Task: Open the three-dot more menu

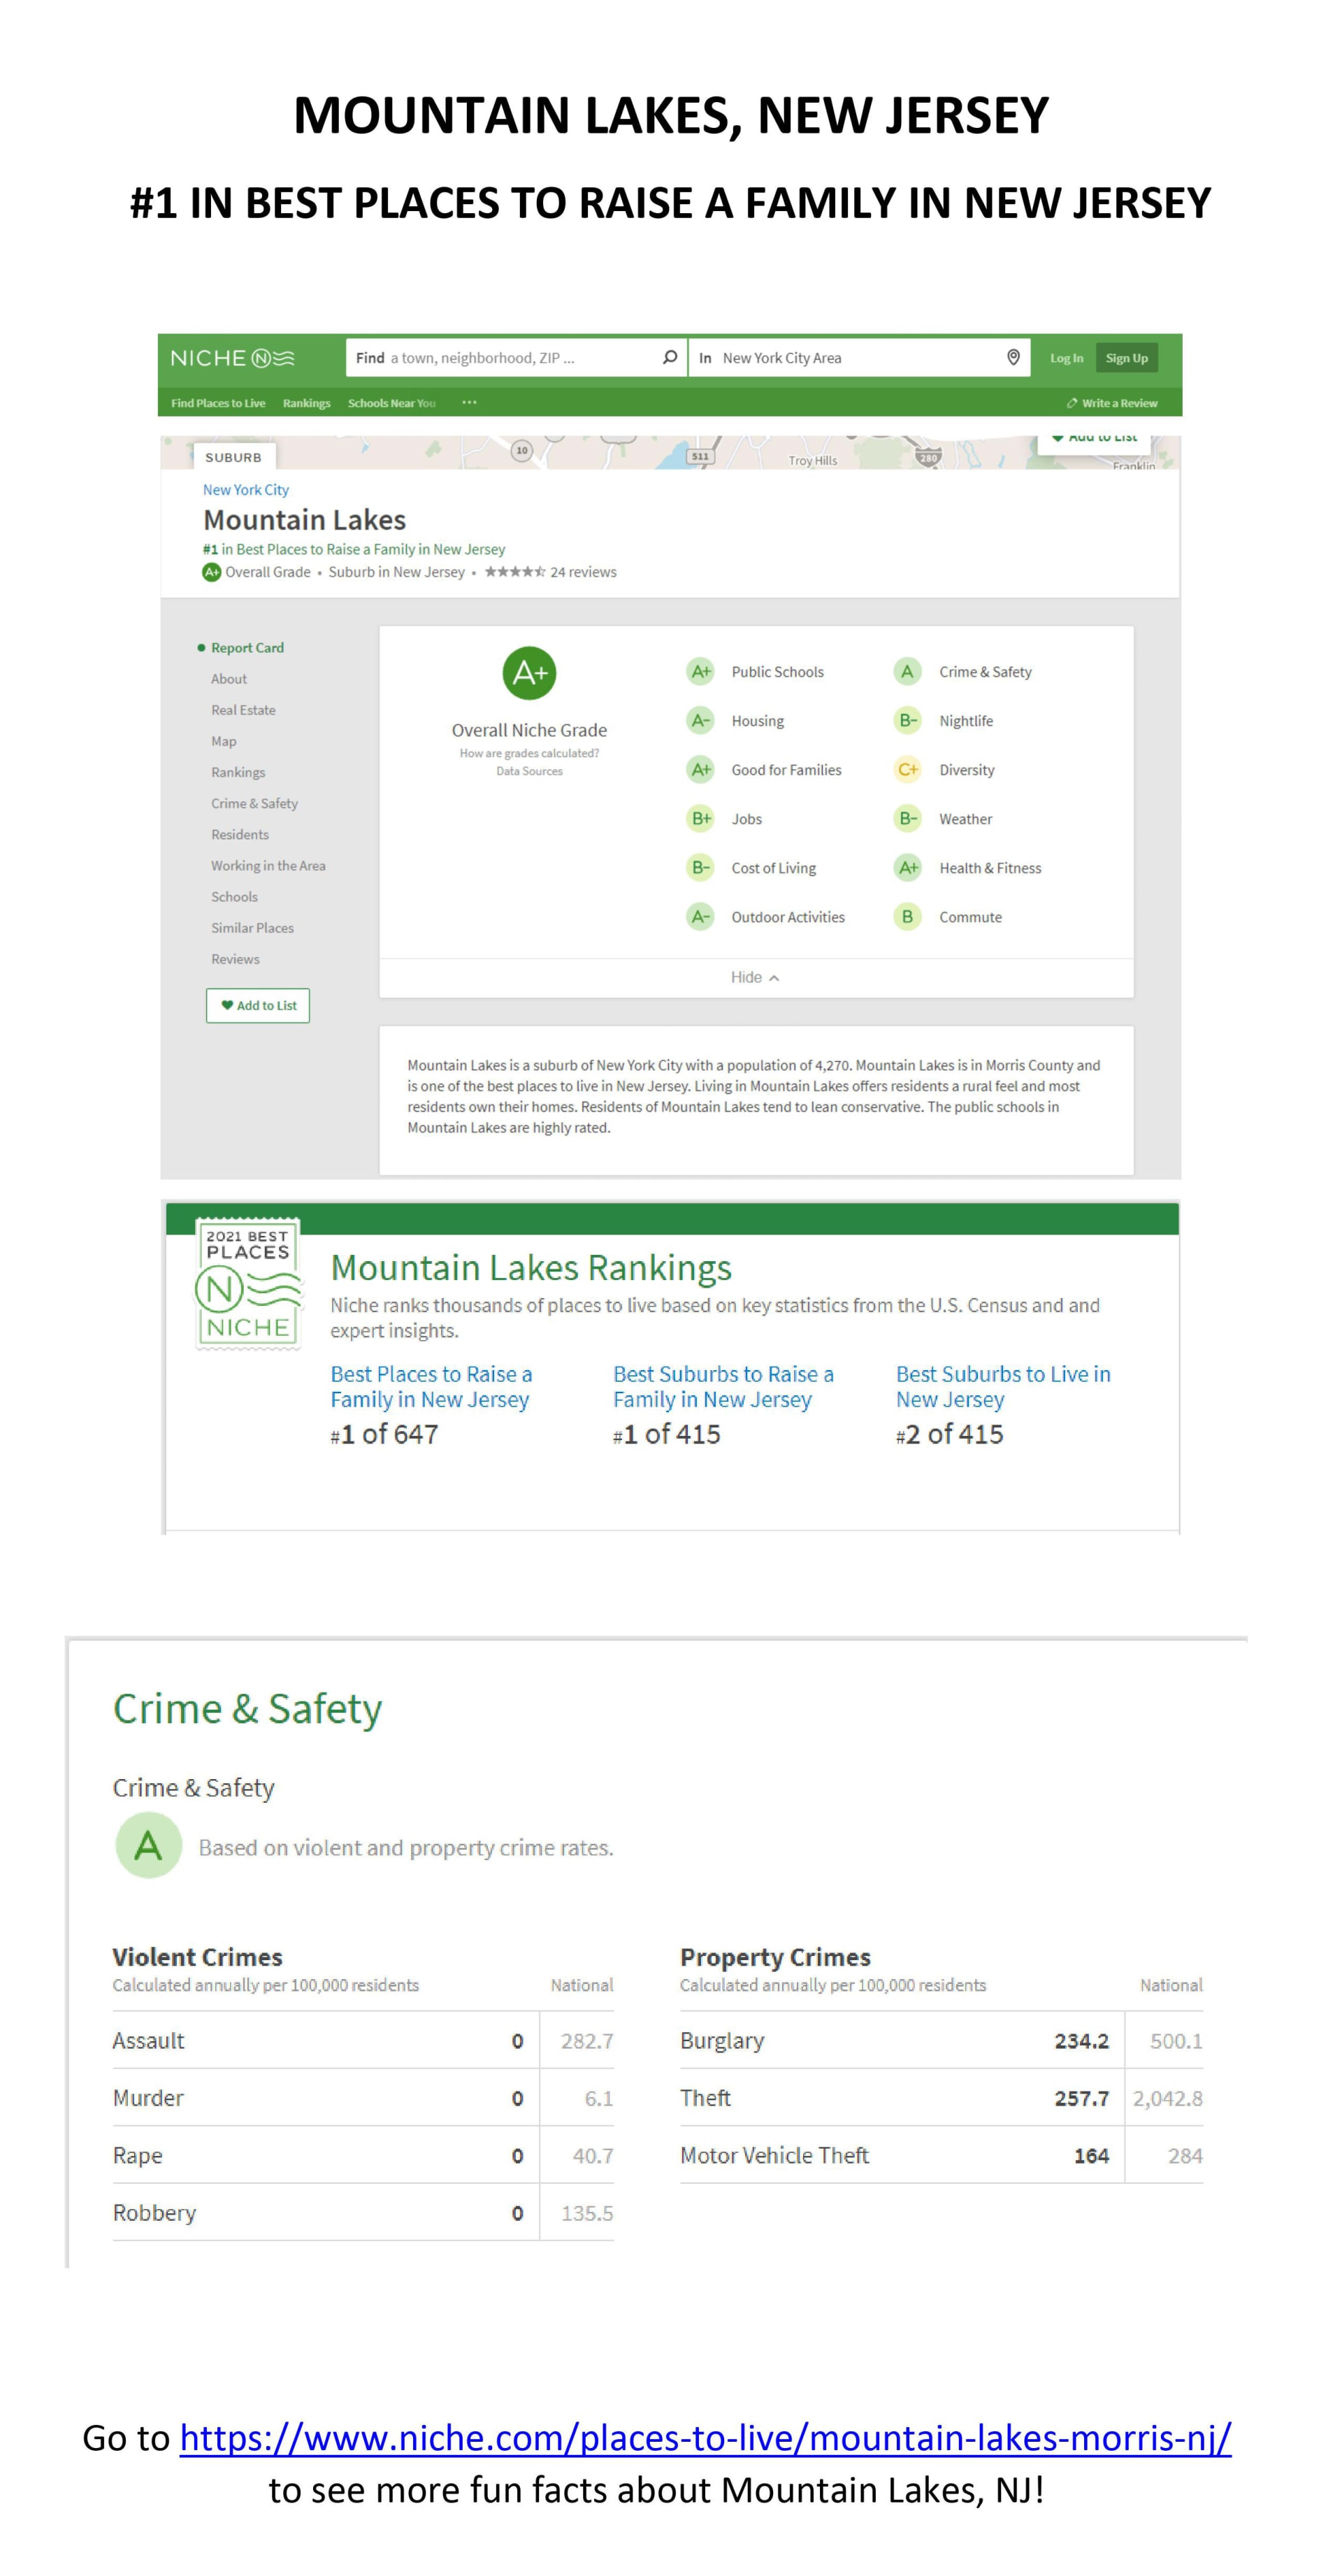Action: (469, 403)
